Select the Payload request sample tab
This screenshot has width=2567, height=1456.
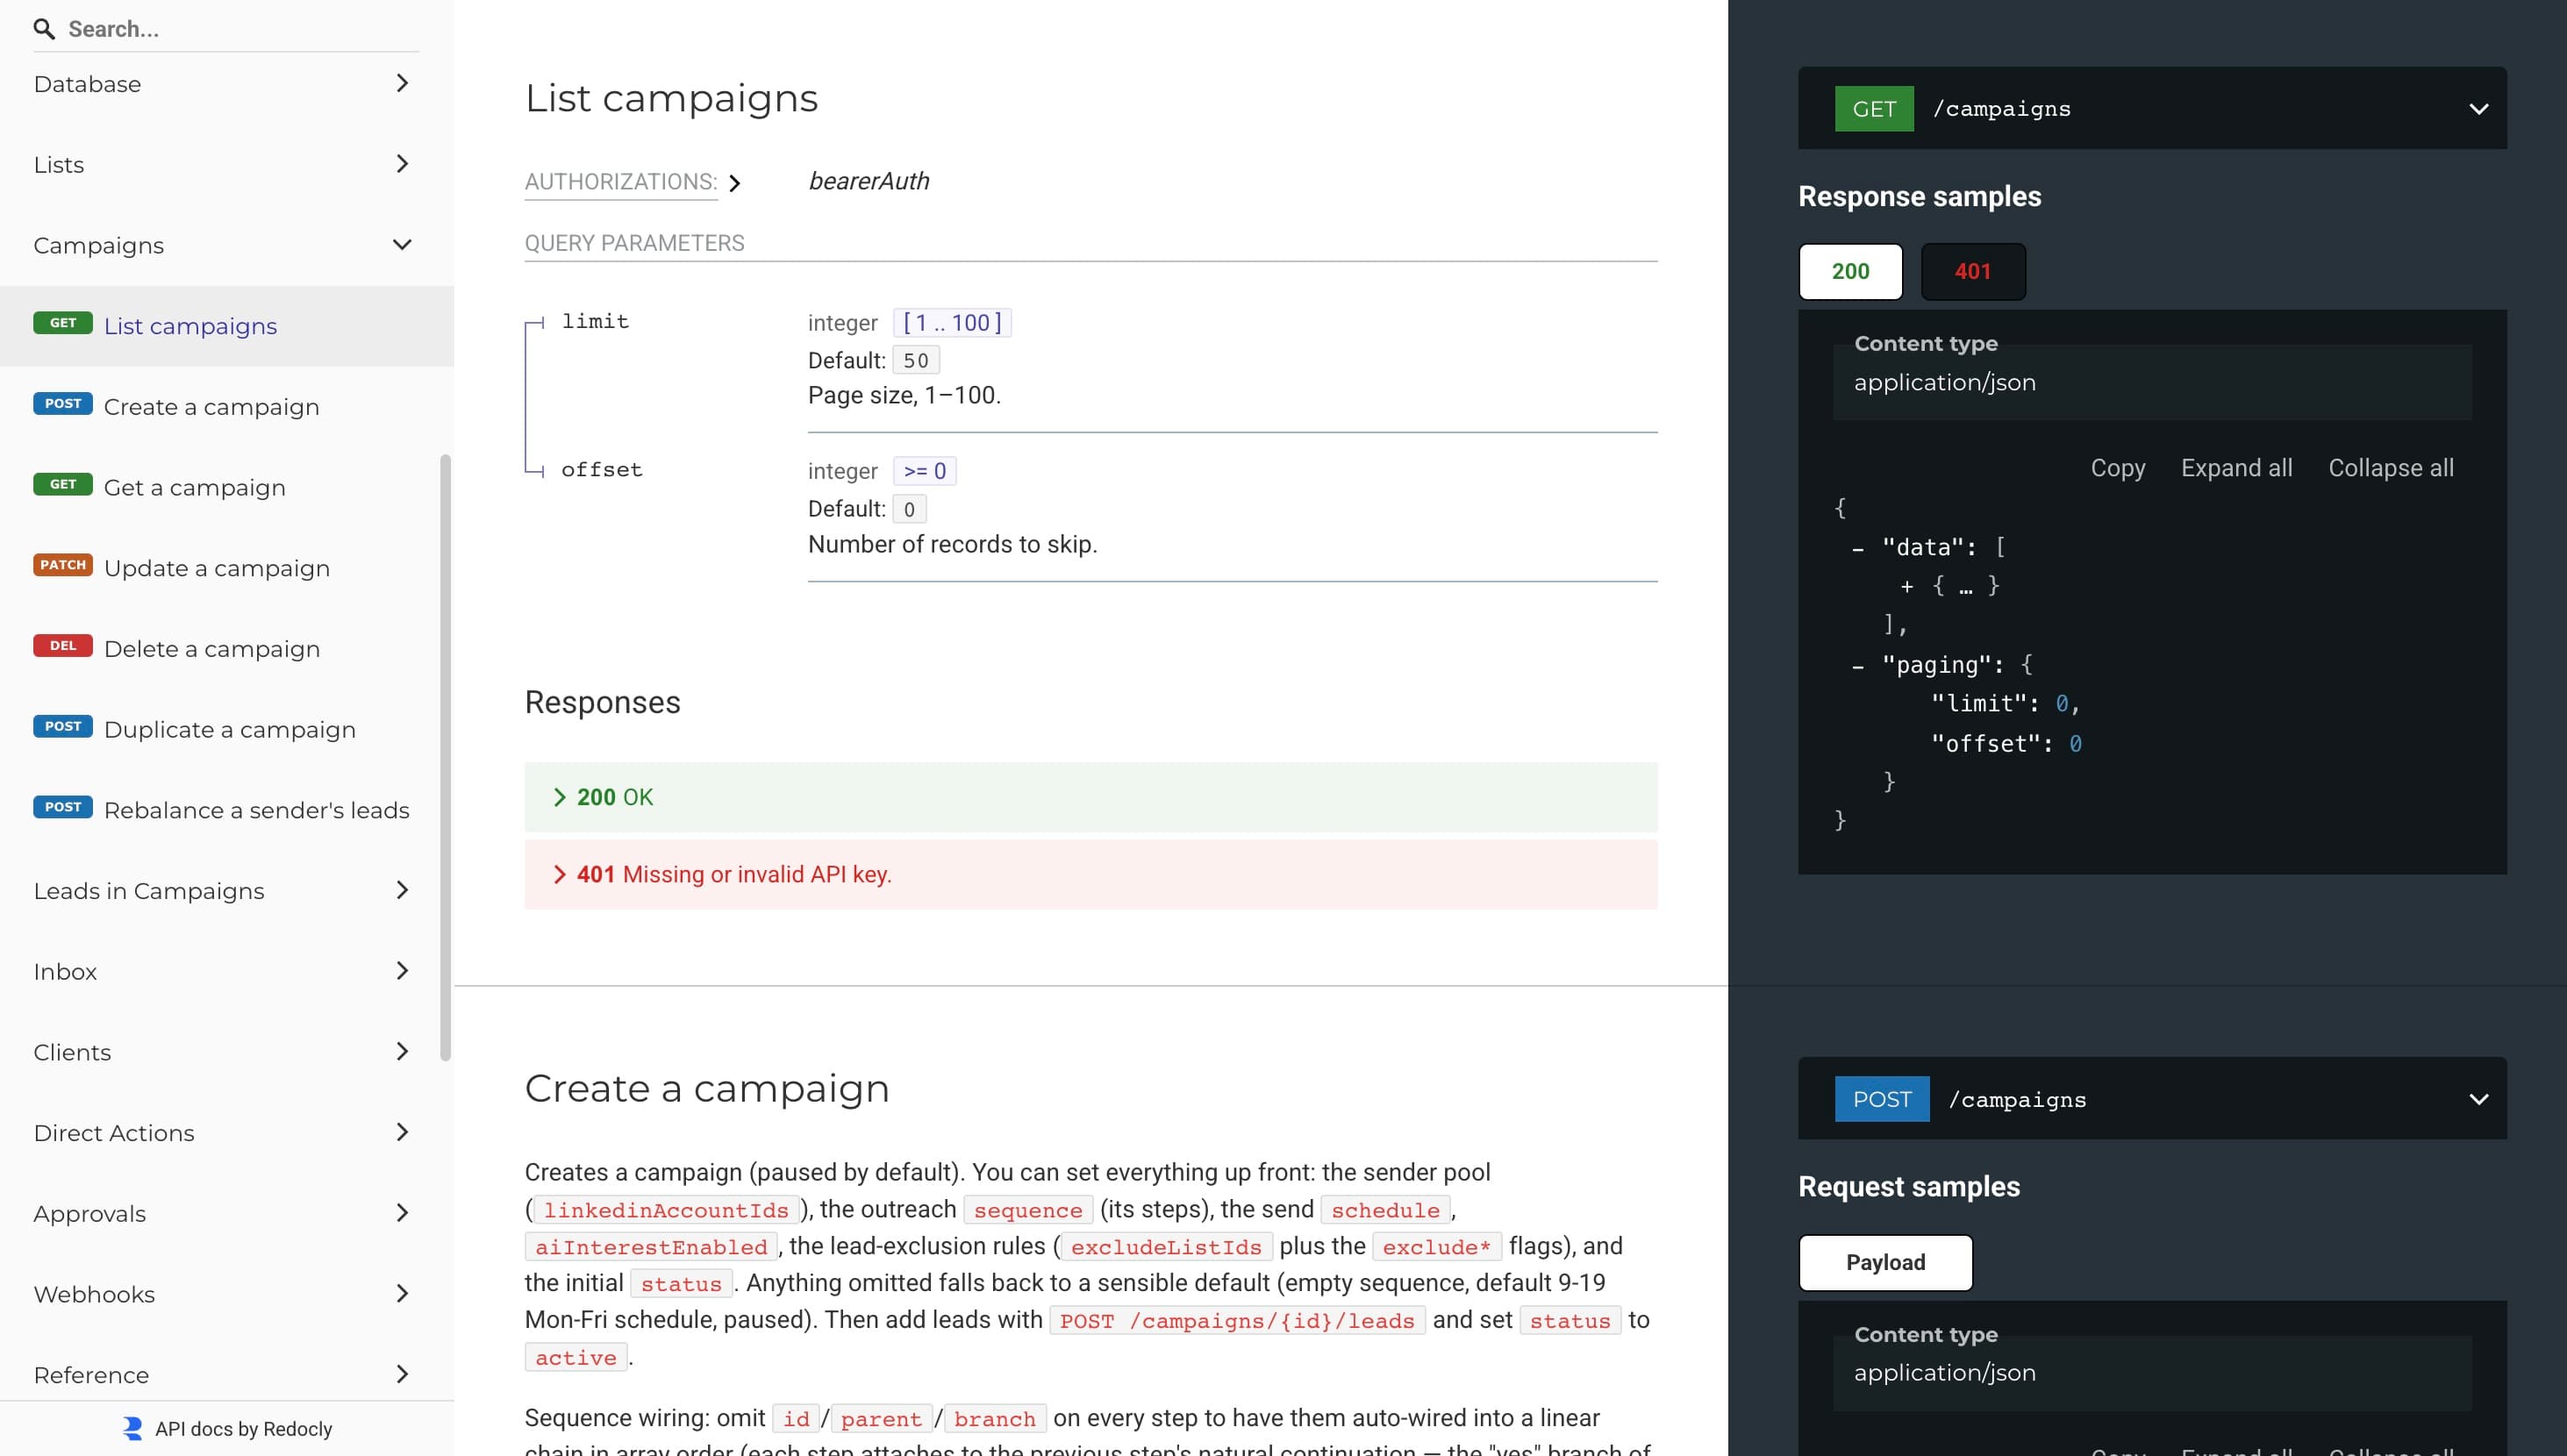pyautogui.click(x=1885, y=1262)
